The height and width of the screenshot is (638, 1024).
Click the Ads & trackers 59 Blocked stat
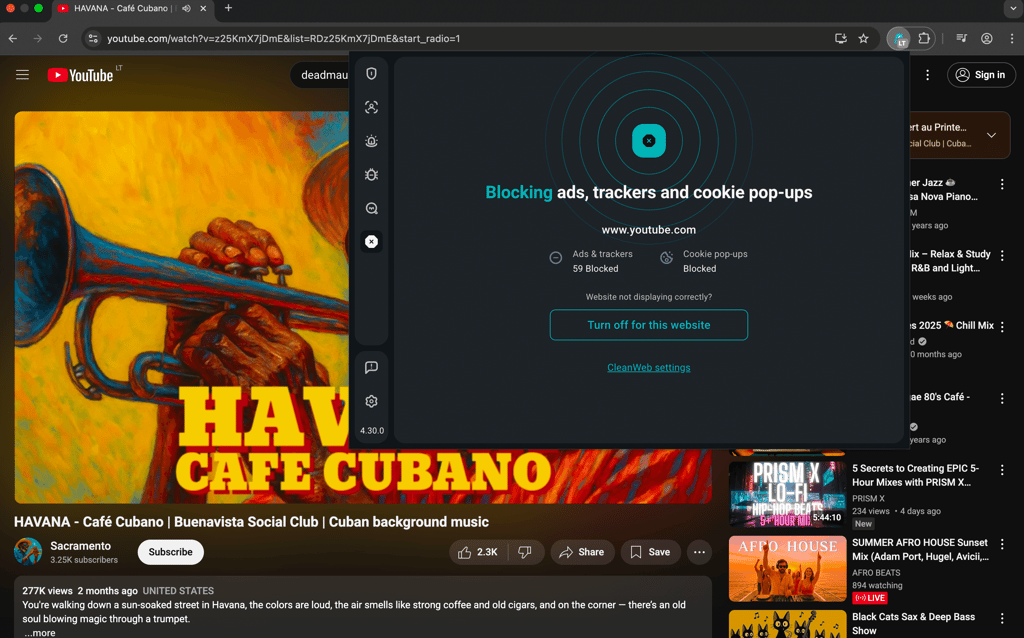point(591,261)
